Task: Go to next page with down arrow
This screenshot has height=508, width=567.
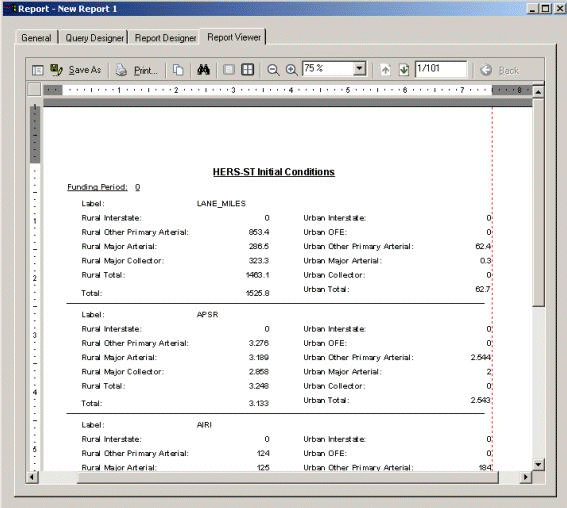Action: point(404,70)
